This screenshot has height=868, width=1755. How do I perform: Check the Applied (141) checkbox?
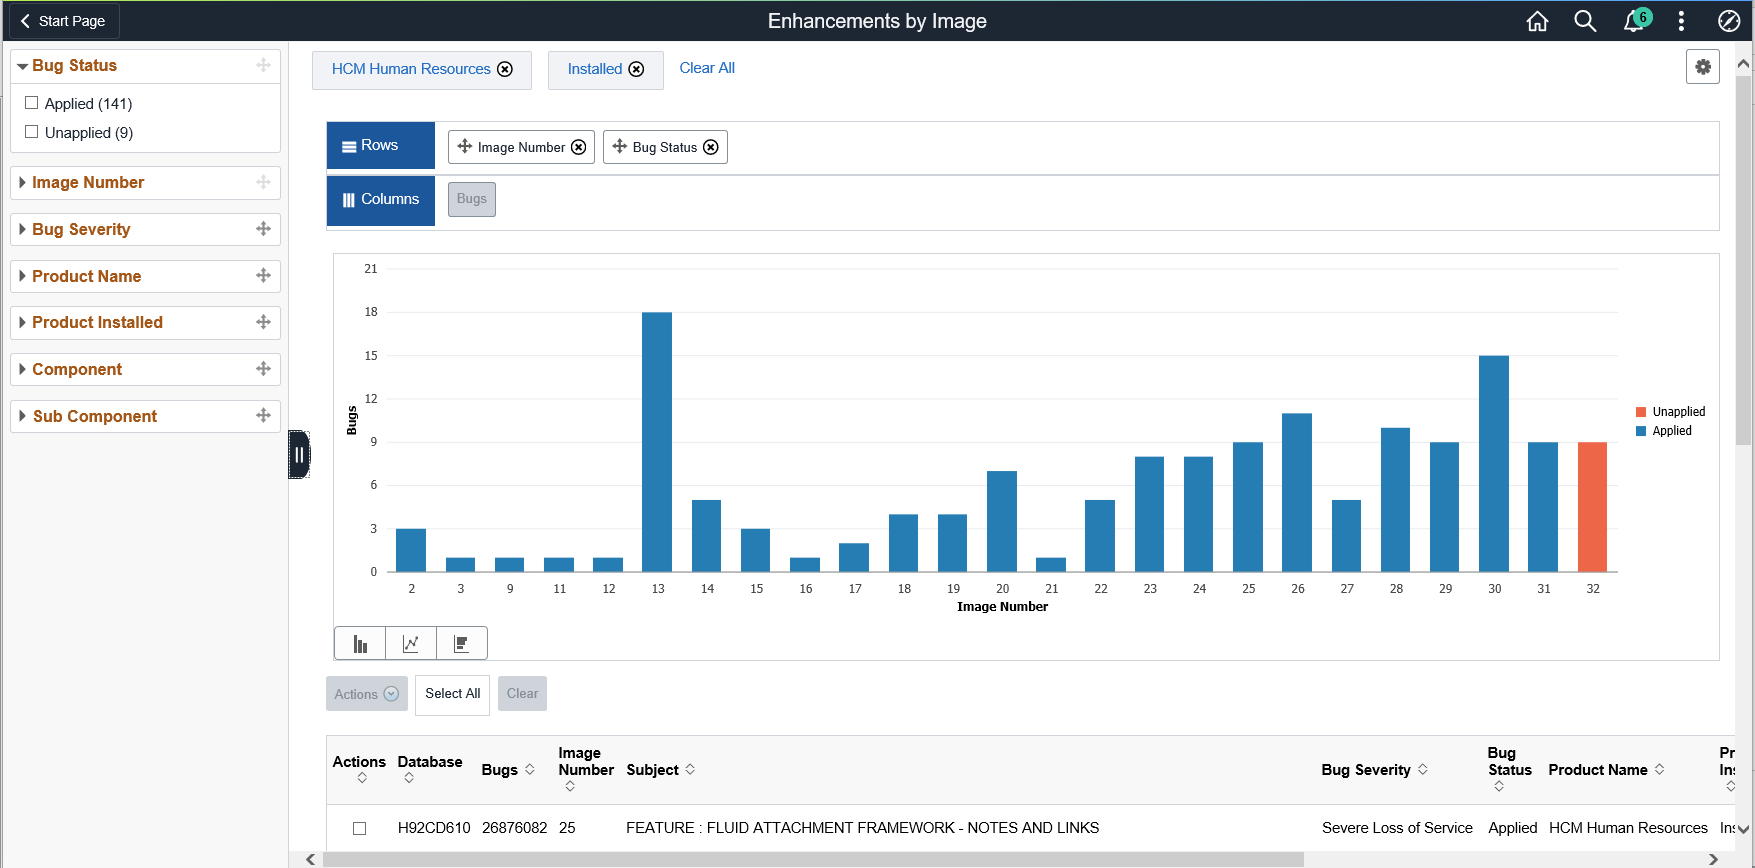point(32,103)
